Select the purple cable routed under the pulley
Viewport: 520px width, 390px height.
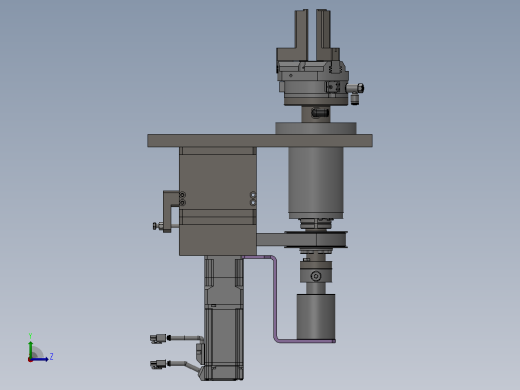[x=276, y=300]
